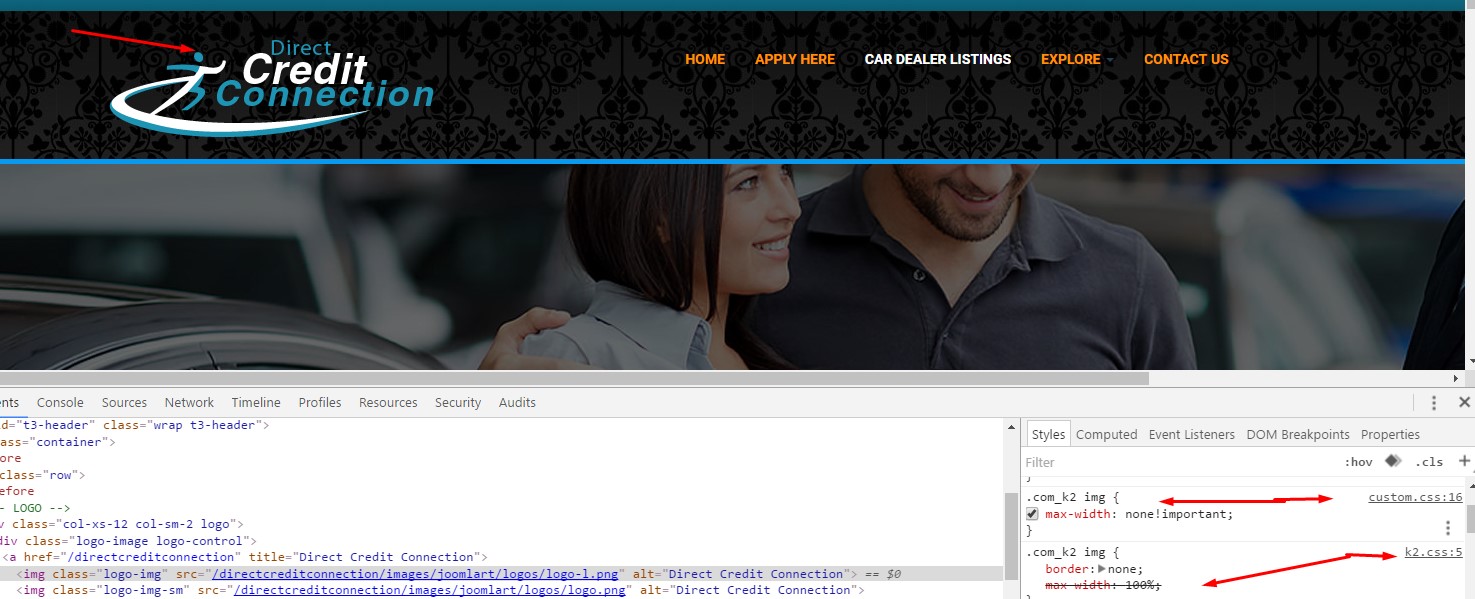
Task: Click inside the Styles filter field
Action: [x=1100, y=461]
